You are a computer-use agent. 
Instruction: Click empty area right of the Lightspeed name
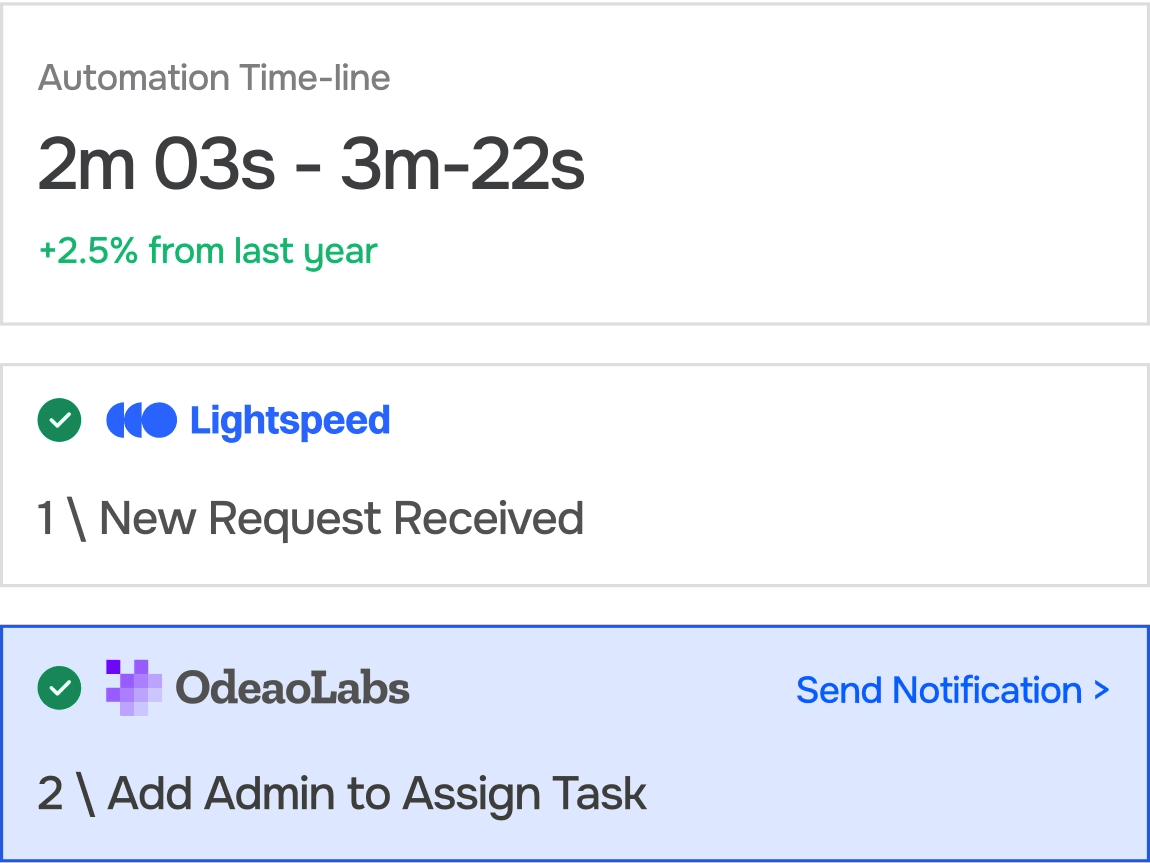[x=750, y=421]
